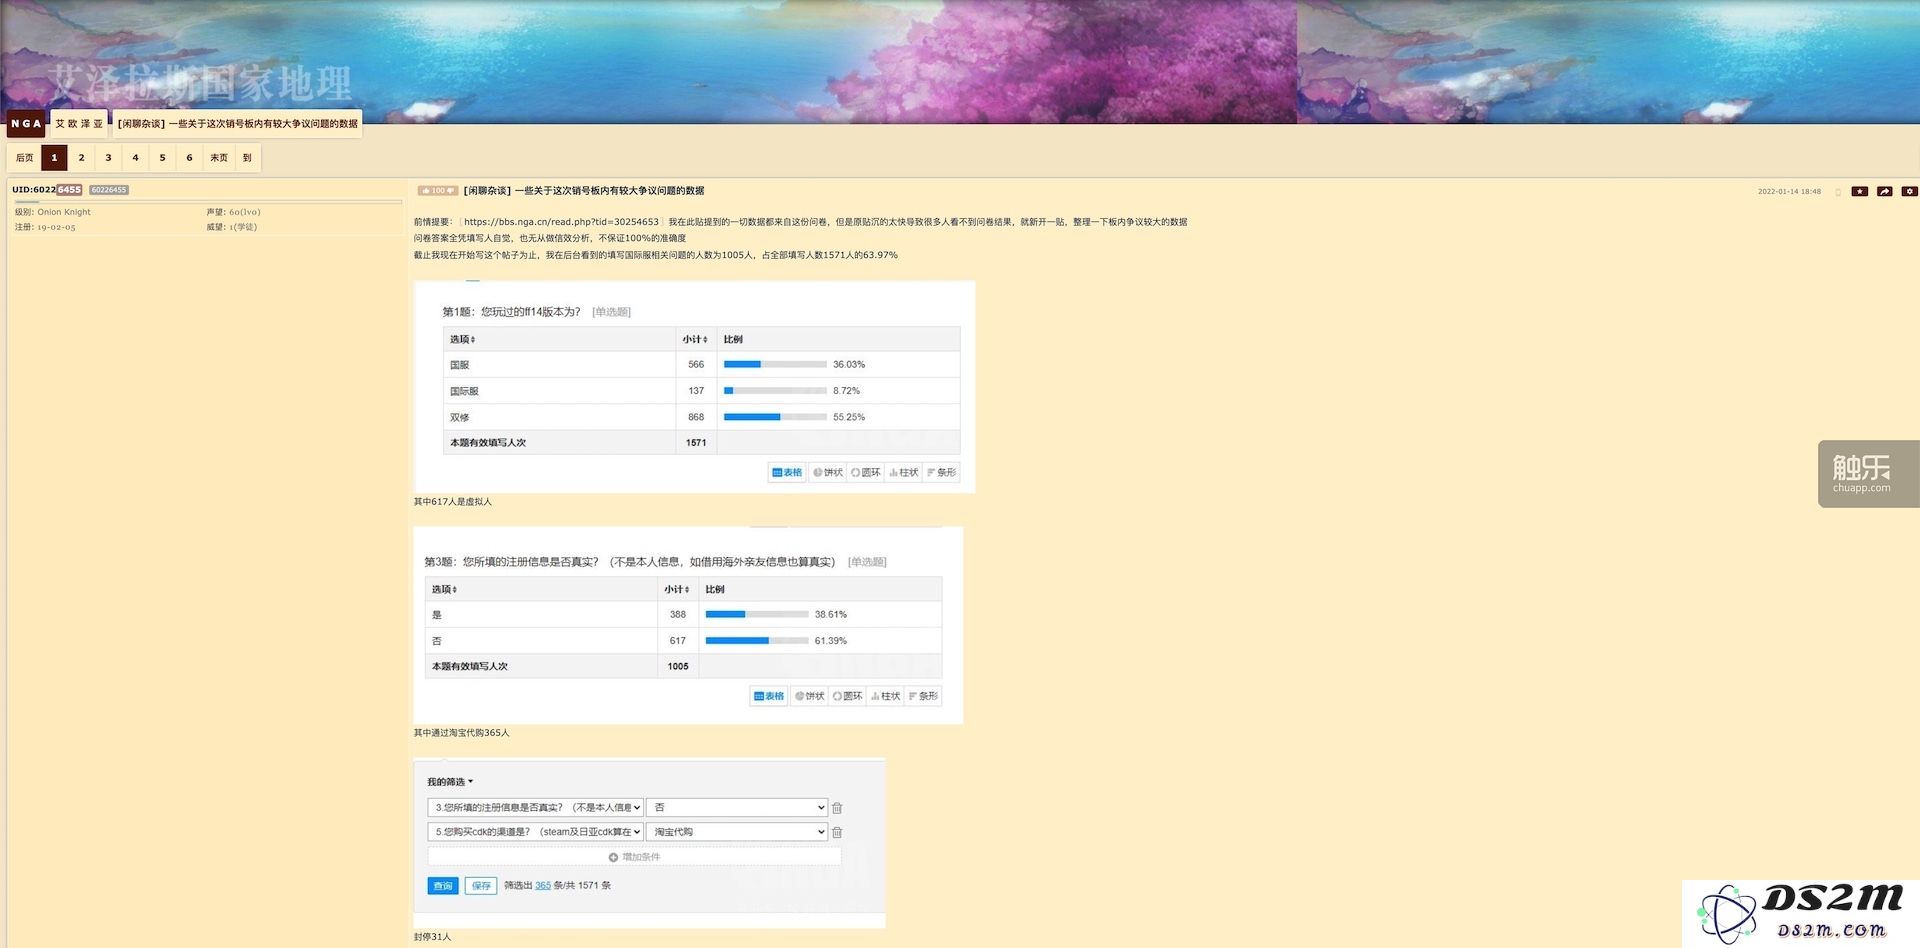Click the small faded icon next to the post timestamp
1920x948 pixels.
click(1838, 192)
